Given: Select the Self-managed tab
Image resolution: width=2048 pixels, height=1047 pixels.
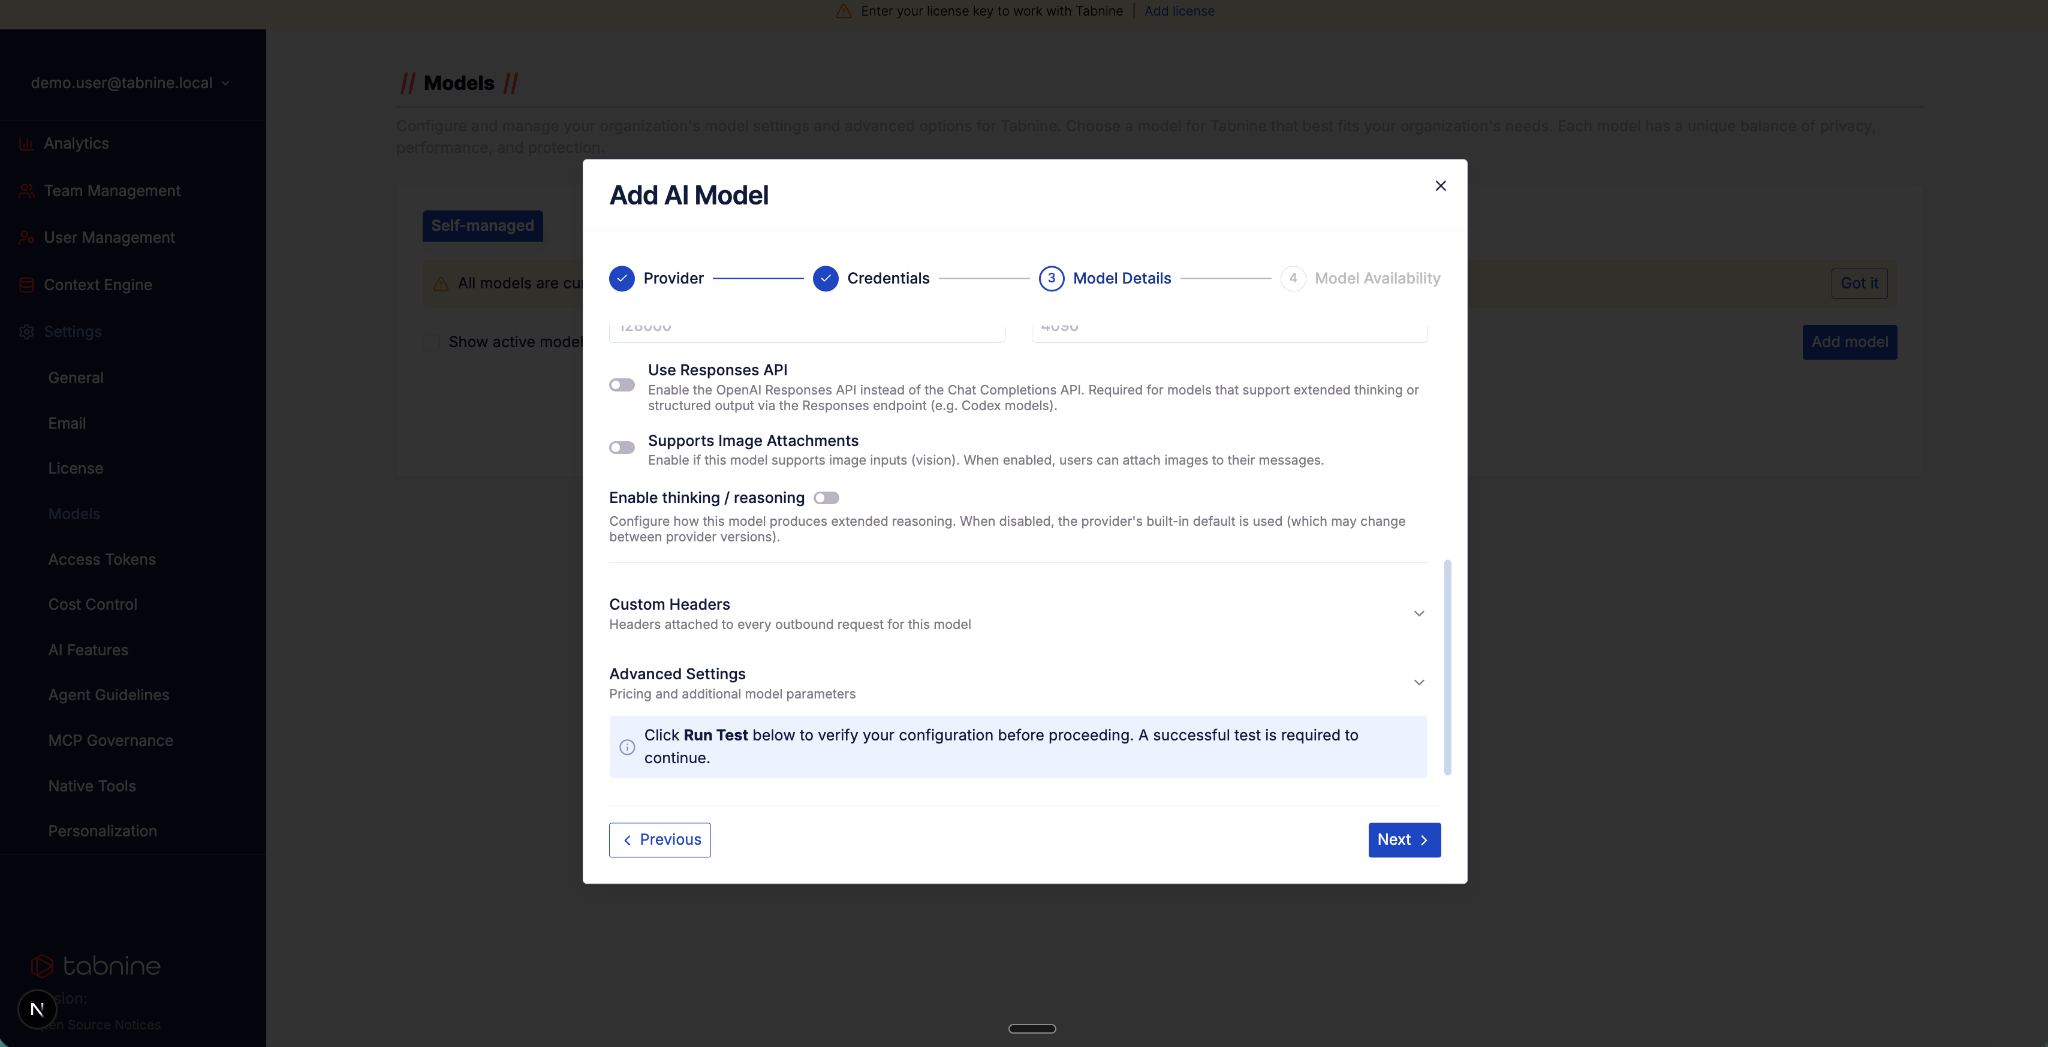Looking at the screenshot, I should [483, 226].
